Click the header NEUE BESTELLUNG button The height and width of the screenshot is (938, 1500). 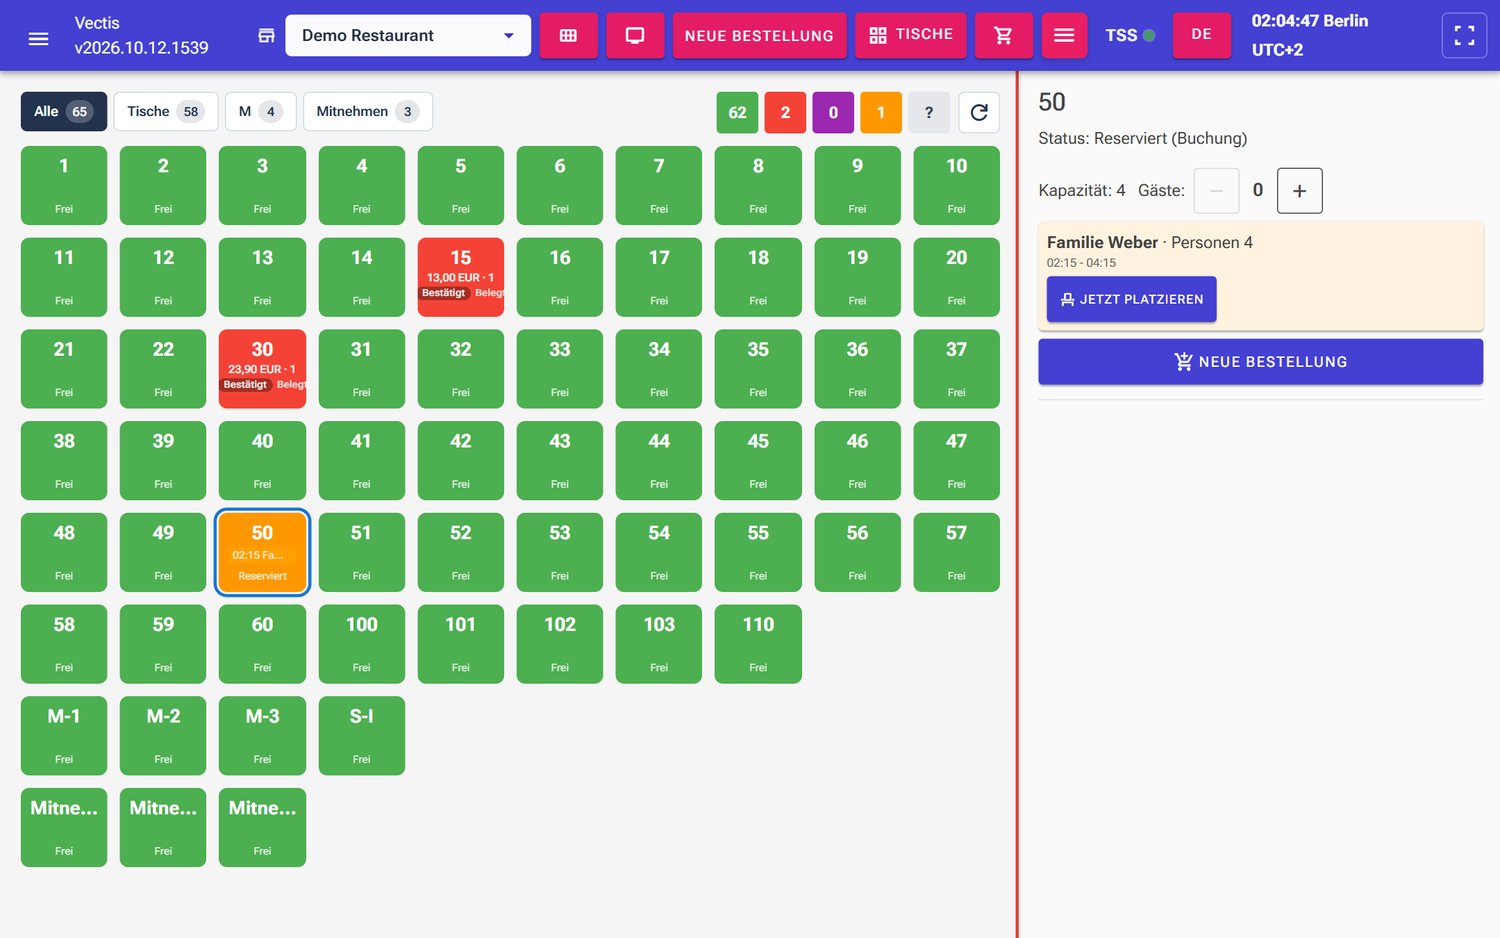click(x=759, y=36)
